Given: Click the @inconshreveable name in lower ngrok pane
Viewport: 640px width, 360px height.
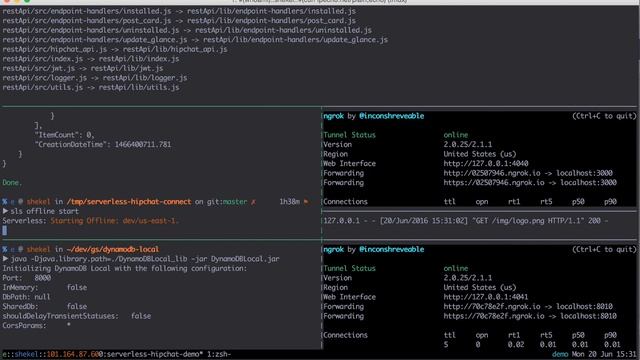Looking at the screenshot, I should 391,249.
